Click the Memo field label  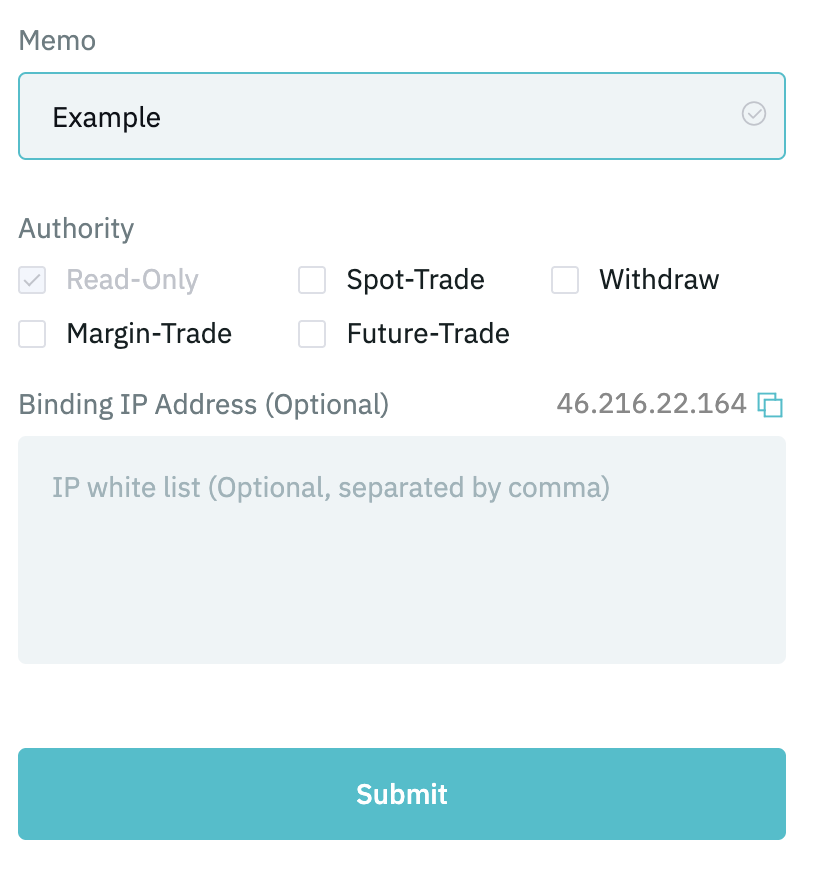click(57, 41)
